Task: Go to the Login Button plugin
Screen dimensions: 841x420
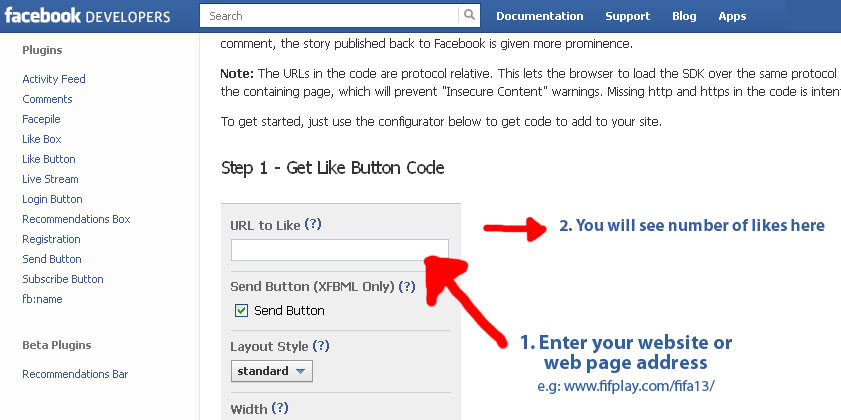Action: pos(52,199)
